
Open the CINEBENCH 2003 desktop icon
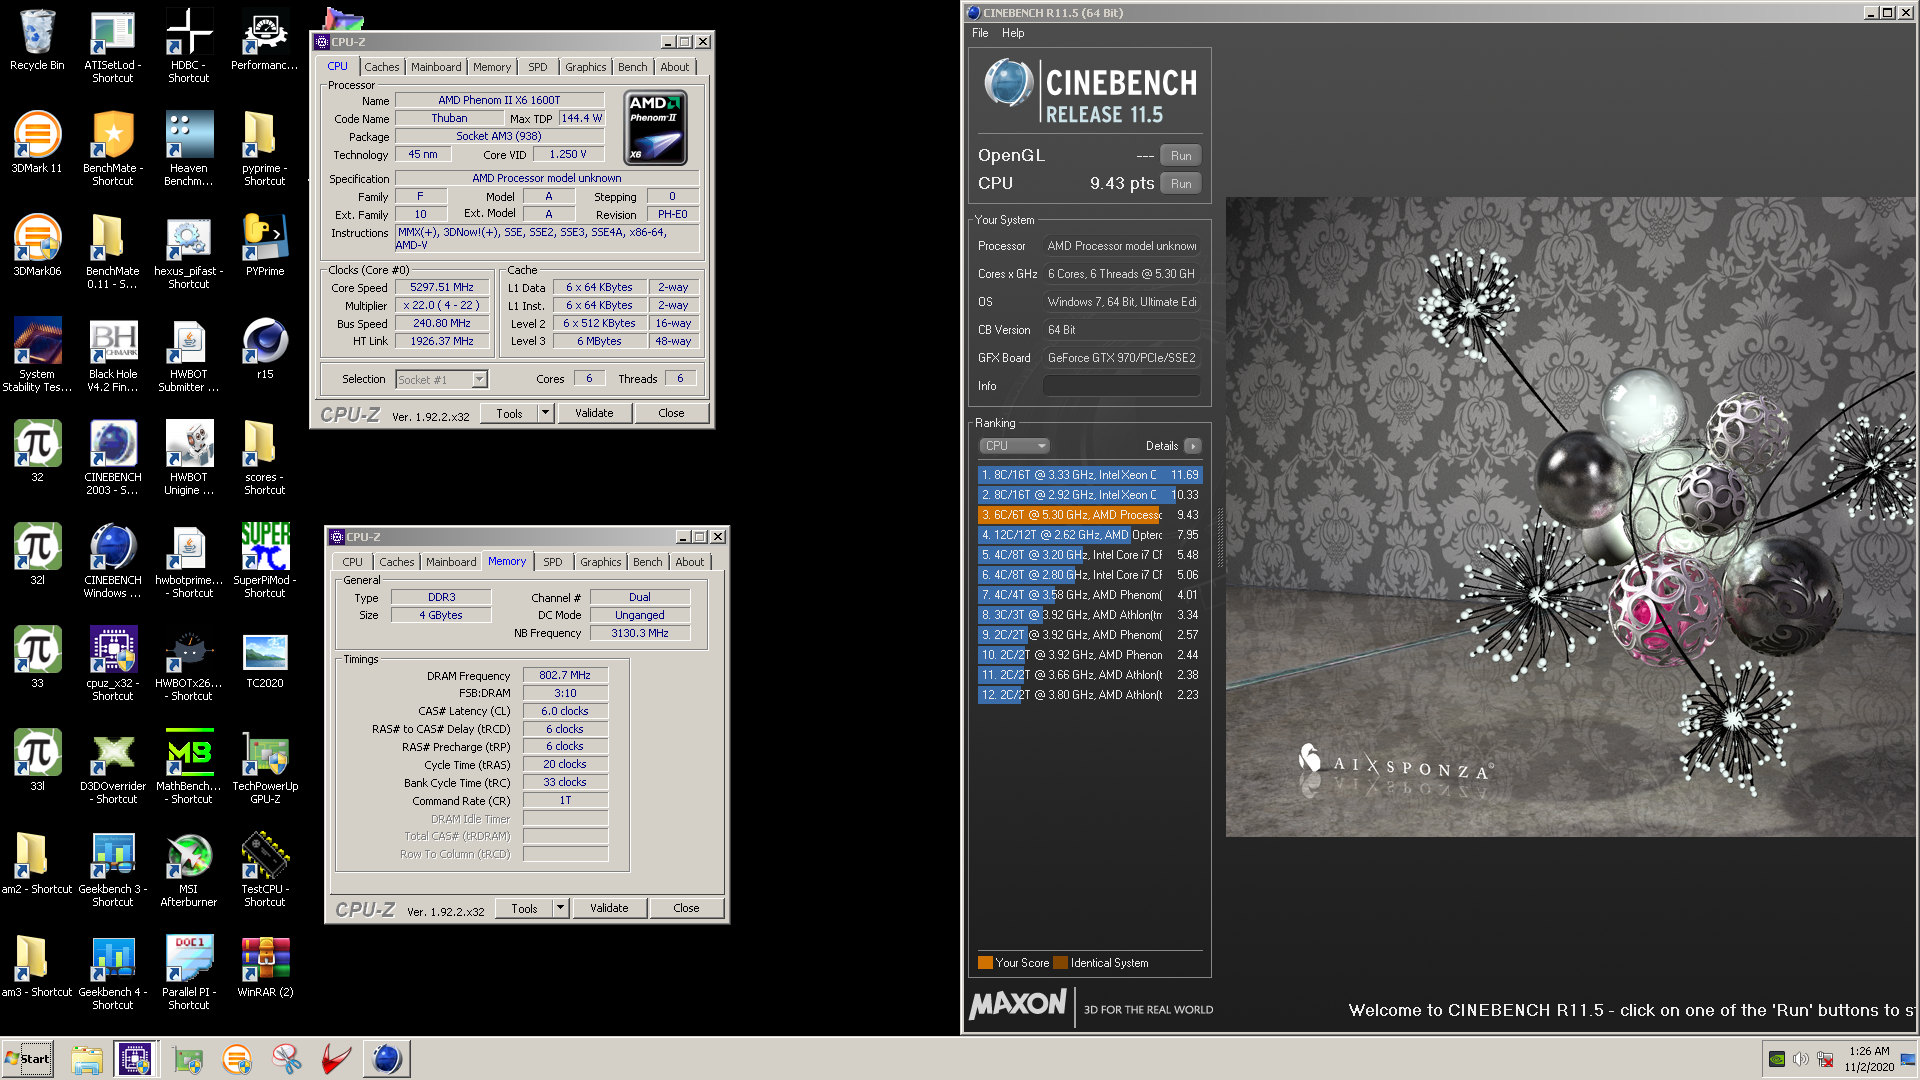pyautogui.click(x=113, y=458)
